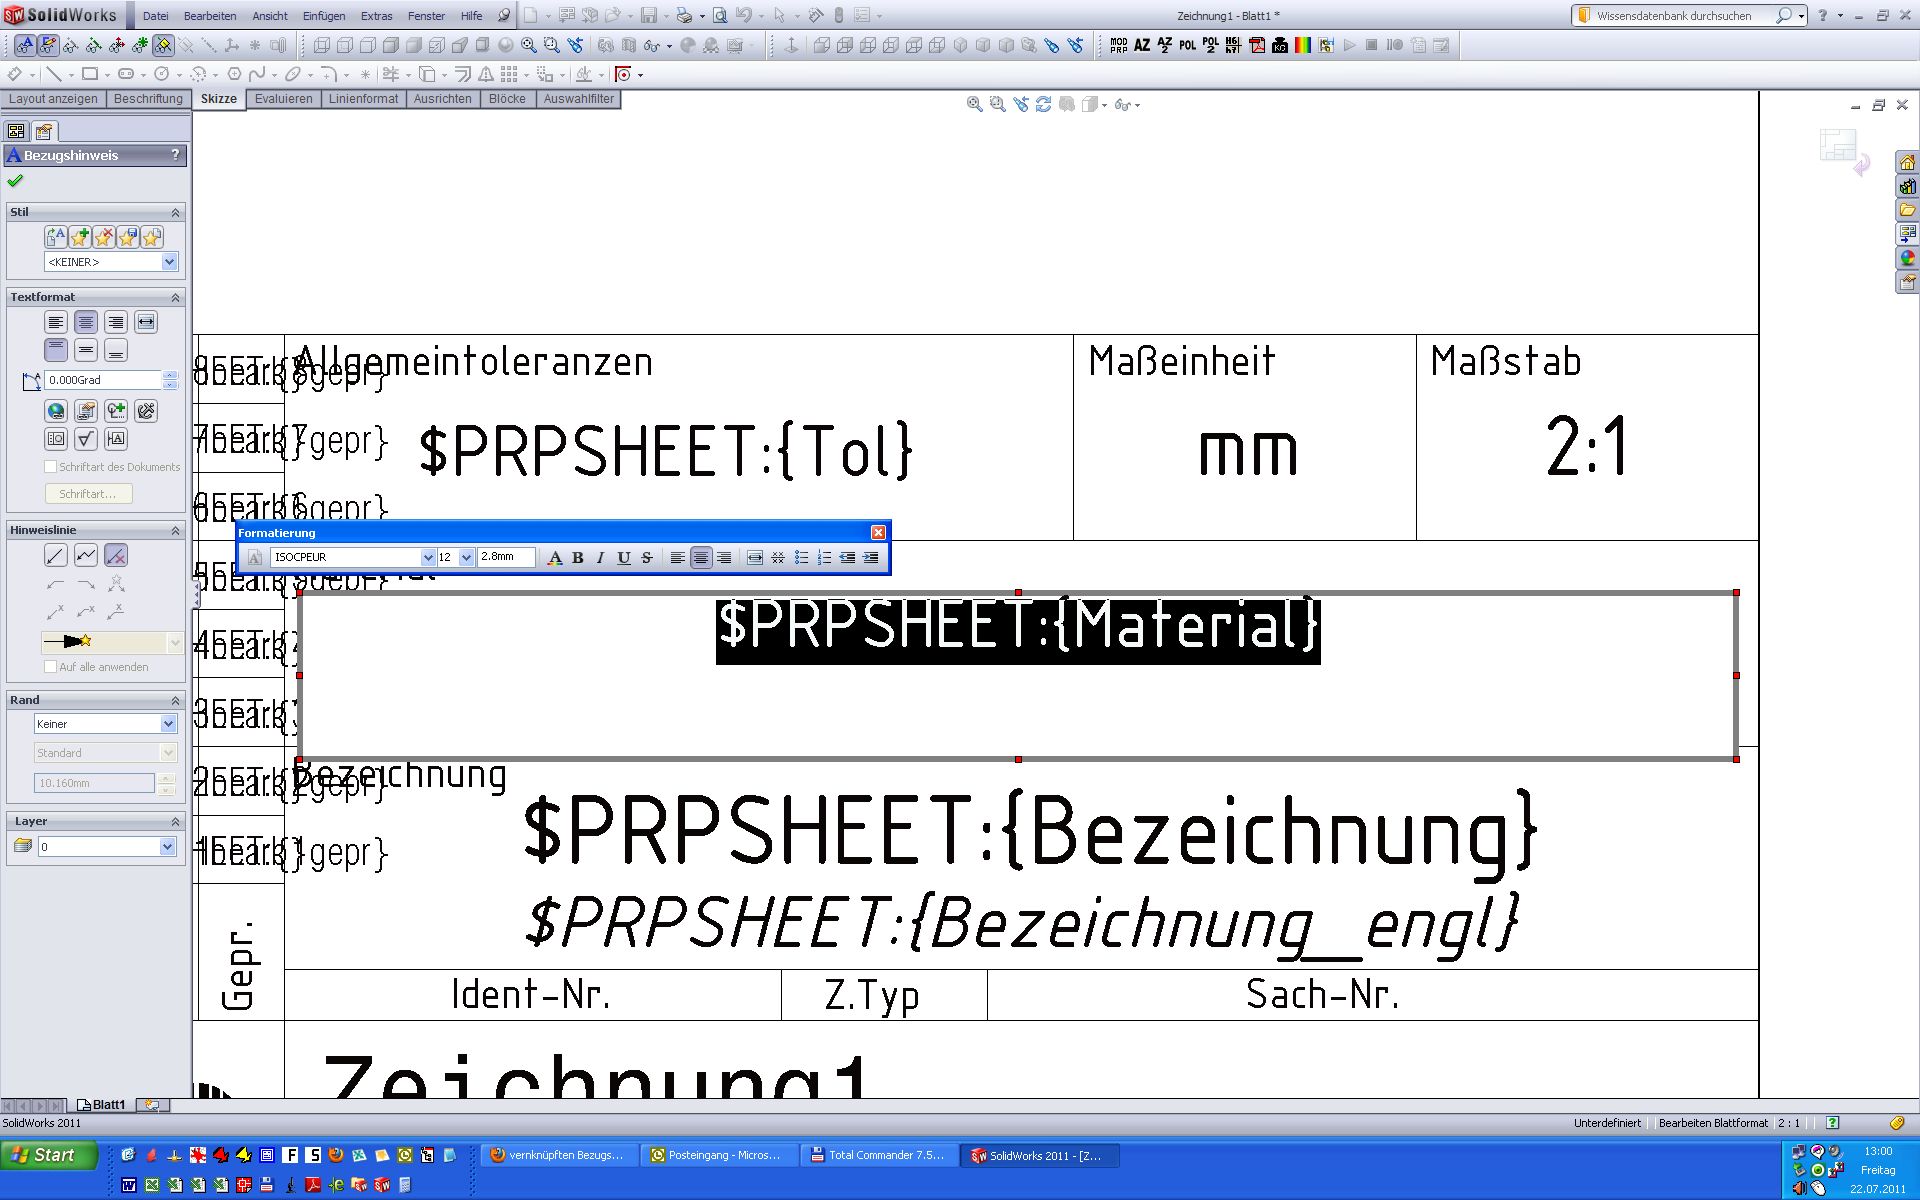The height and width of the screenshot is (1200, 1920).
Task: Click the surface finish symbol icon
Action: [86, 439]
